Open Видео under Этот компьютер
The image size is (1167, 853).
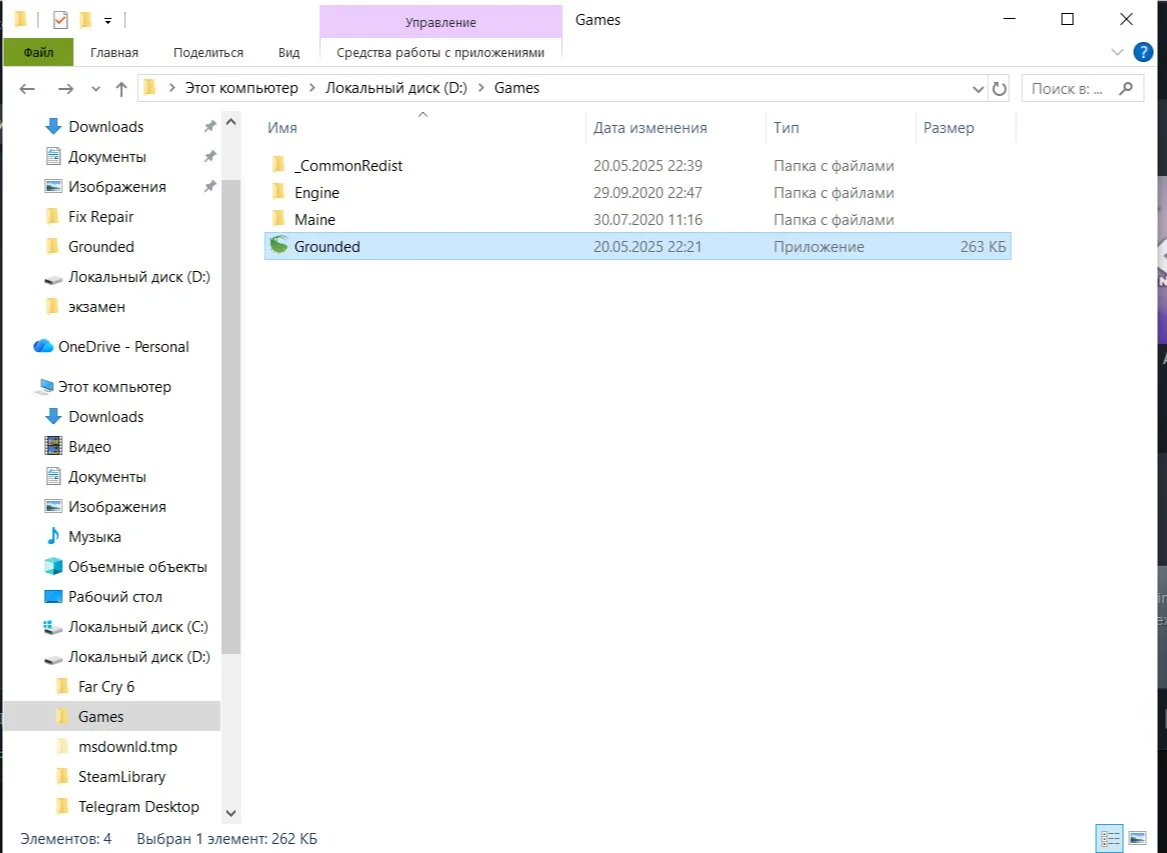pyautogui.click(x=89, y=447)
